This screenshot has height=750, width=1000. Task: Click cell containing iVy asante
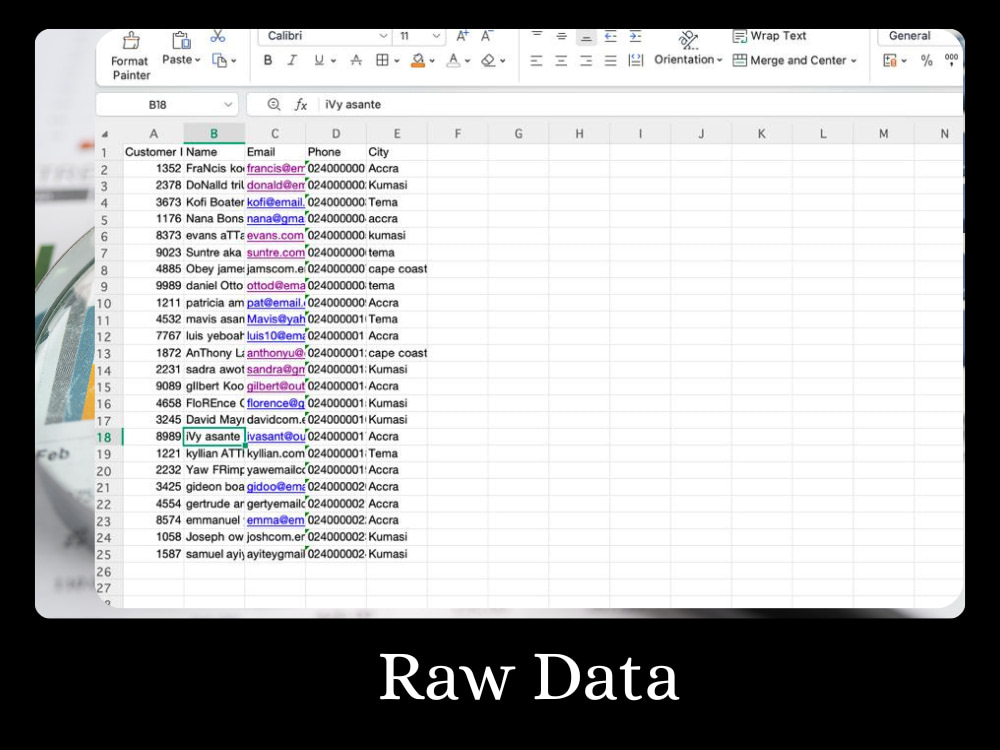point(214,437)
